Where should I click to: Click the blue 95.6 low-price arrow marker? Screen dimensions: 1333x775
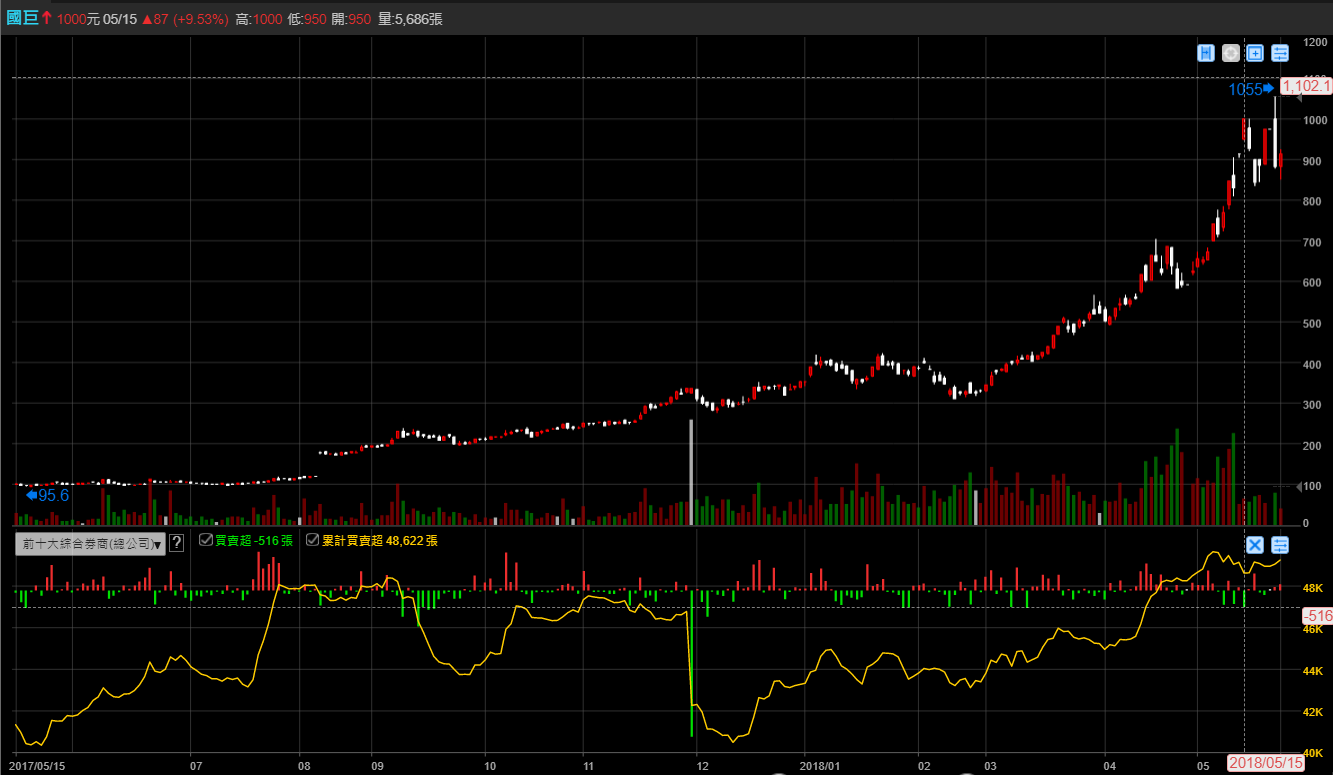pyautogui.click(x=47, y=495)
